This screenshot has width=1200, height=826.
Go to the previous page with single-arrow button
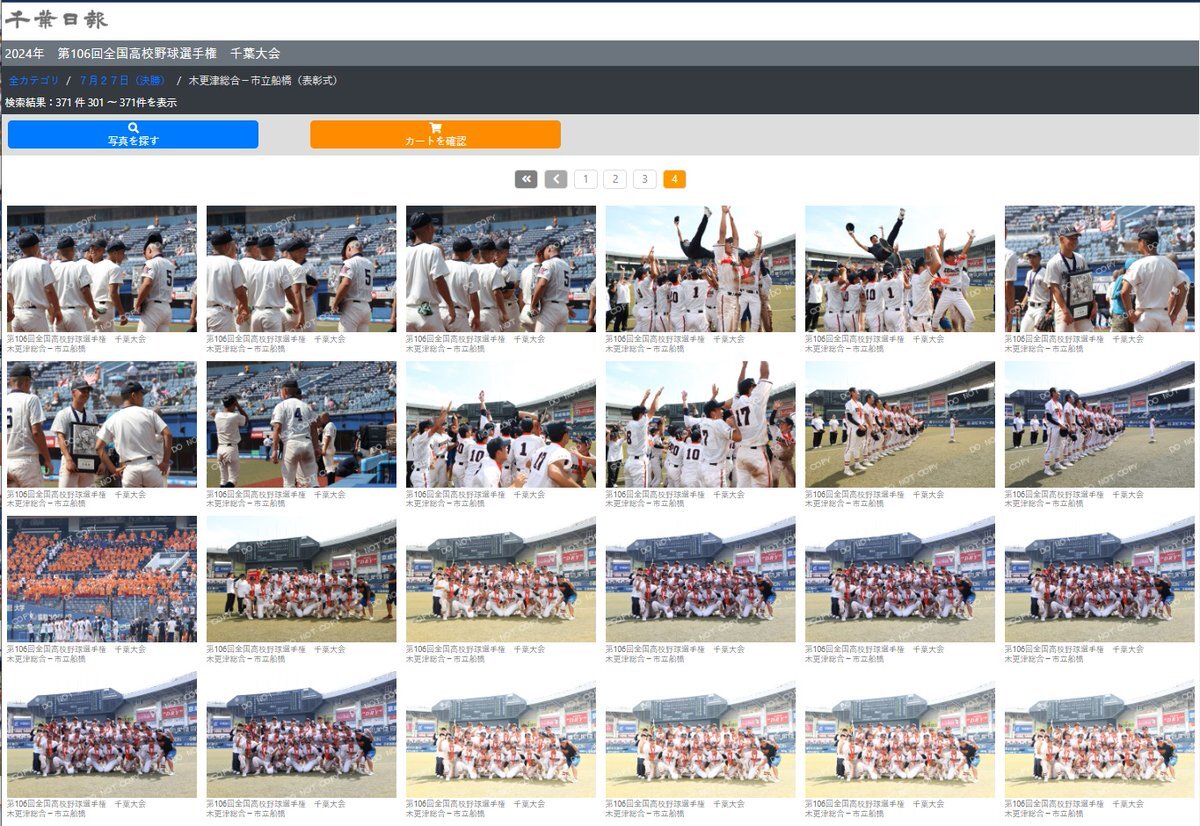556,179
